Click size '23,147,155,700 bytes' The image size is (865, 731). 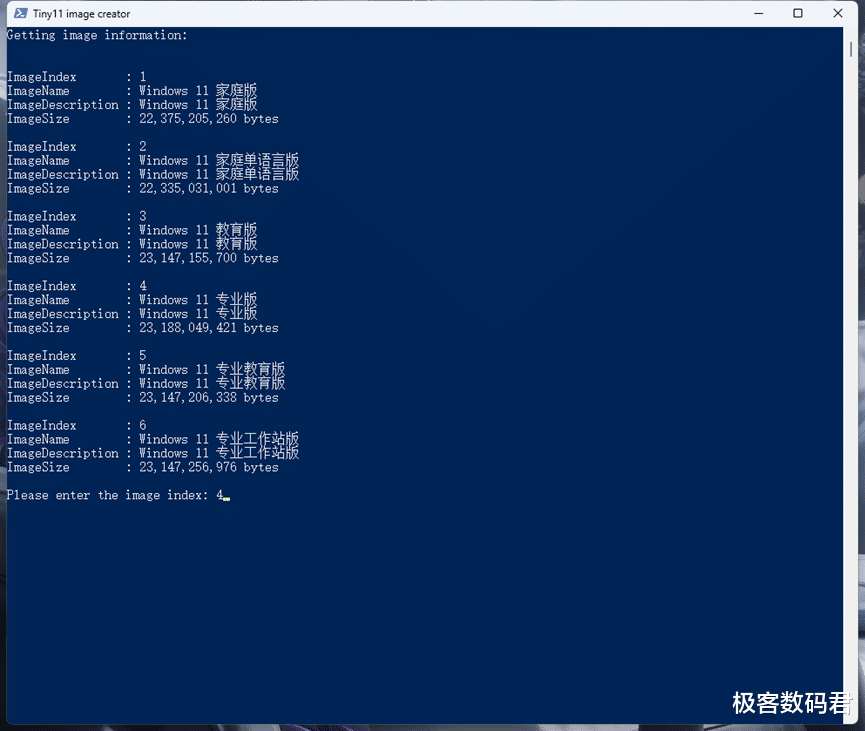point(209,258)
